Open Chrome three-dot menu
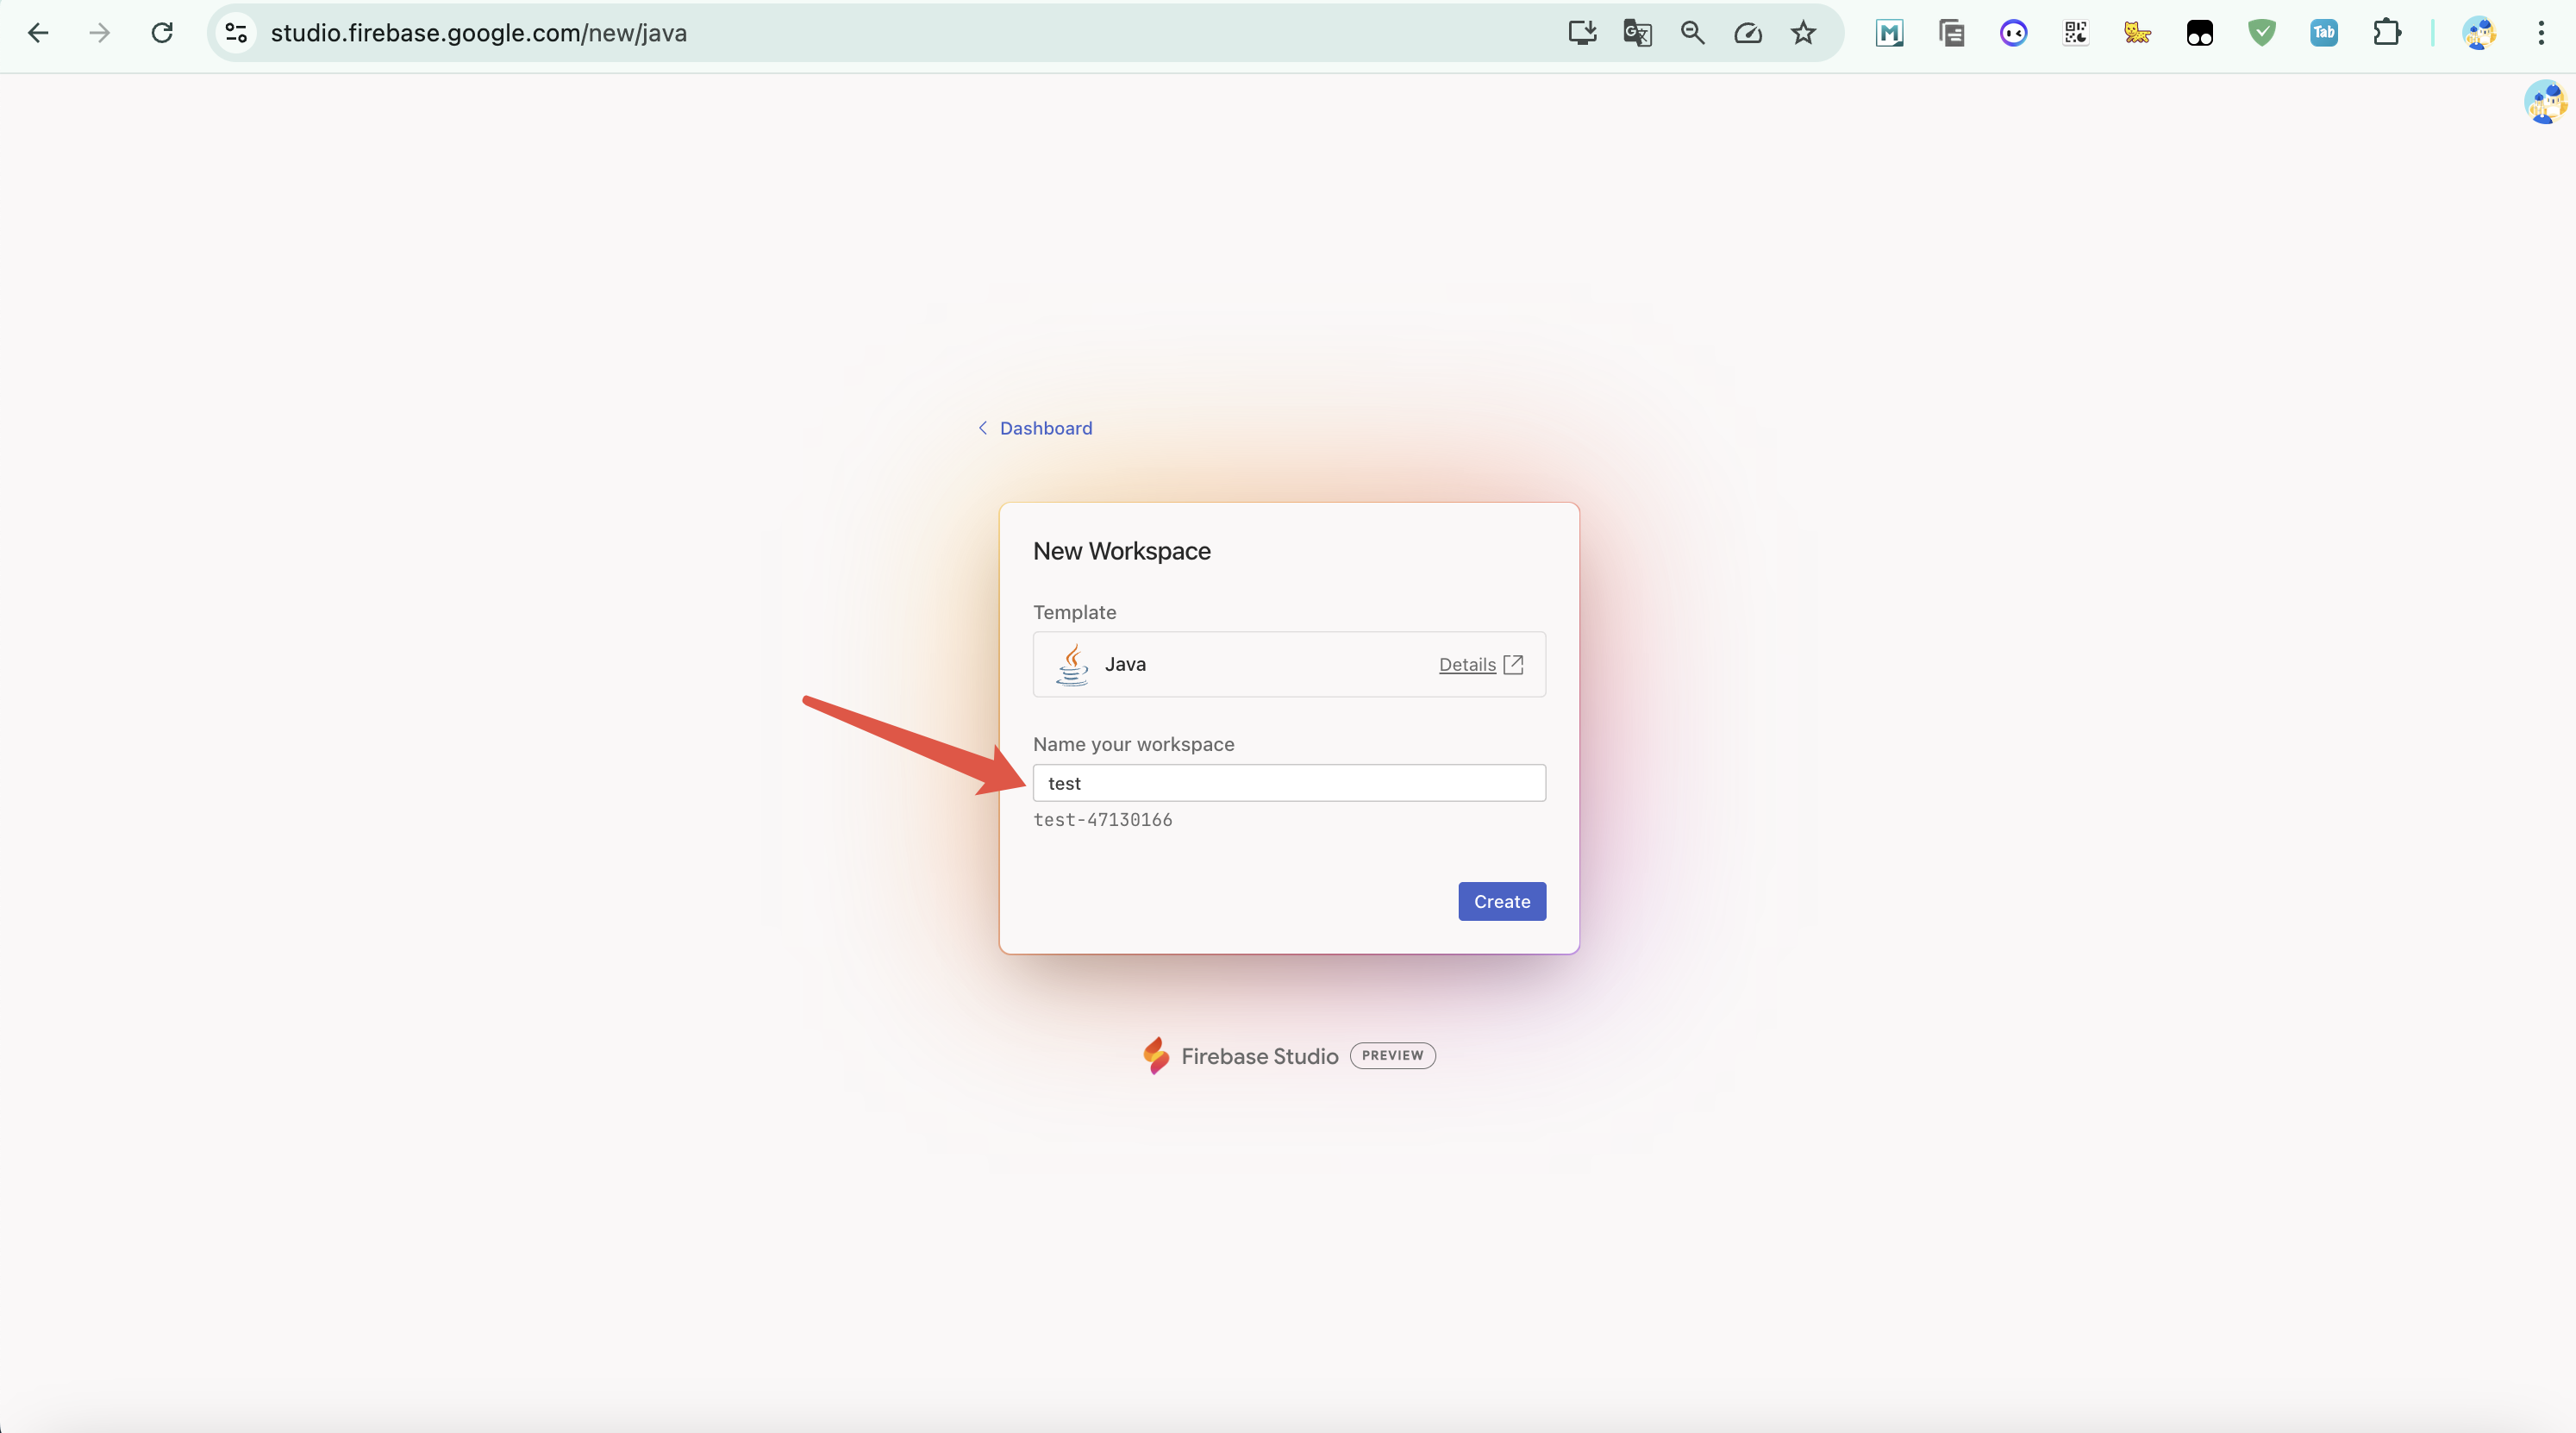This screenshot has height=1433, width=2576. pos(2540,33)
